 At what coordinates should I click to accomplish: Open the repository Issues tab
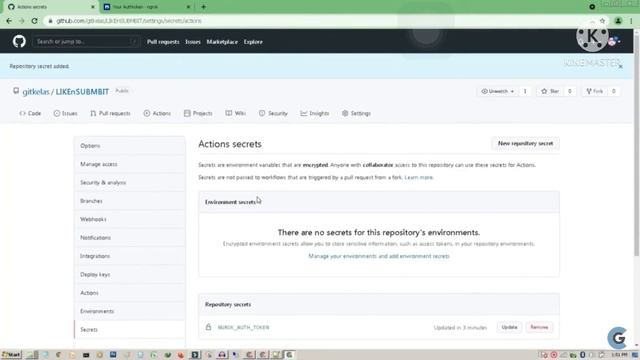(65, 113)
